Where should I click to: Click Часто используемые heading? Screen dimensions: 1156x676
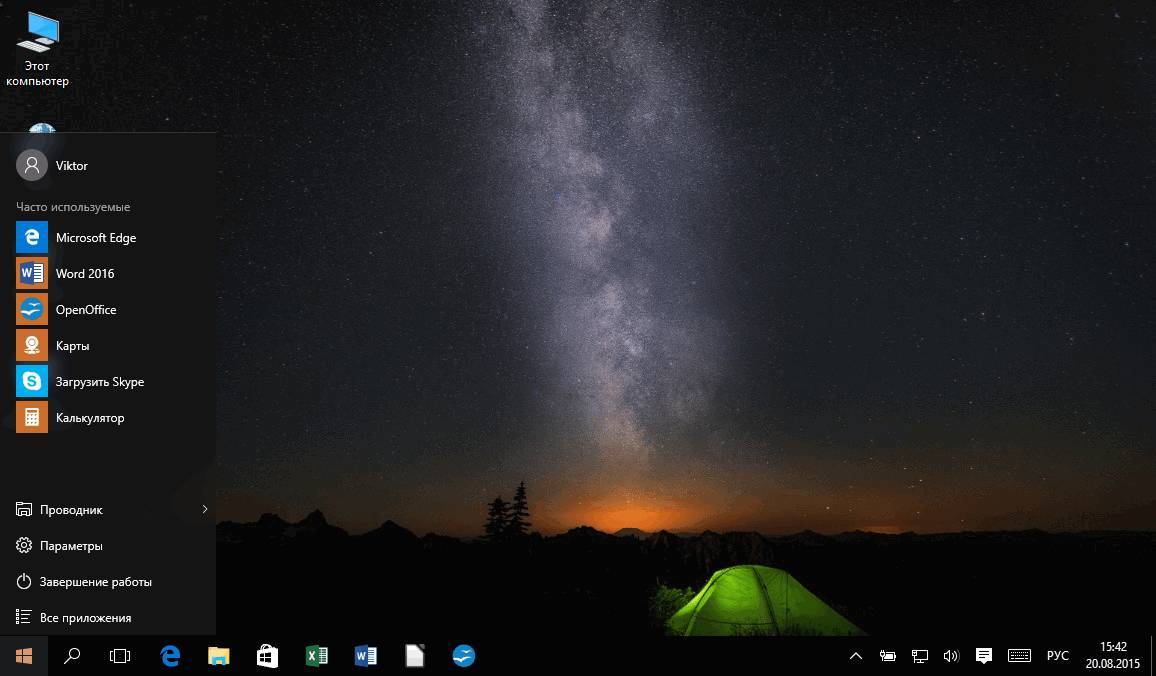pos(73,207)
